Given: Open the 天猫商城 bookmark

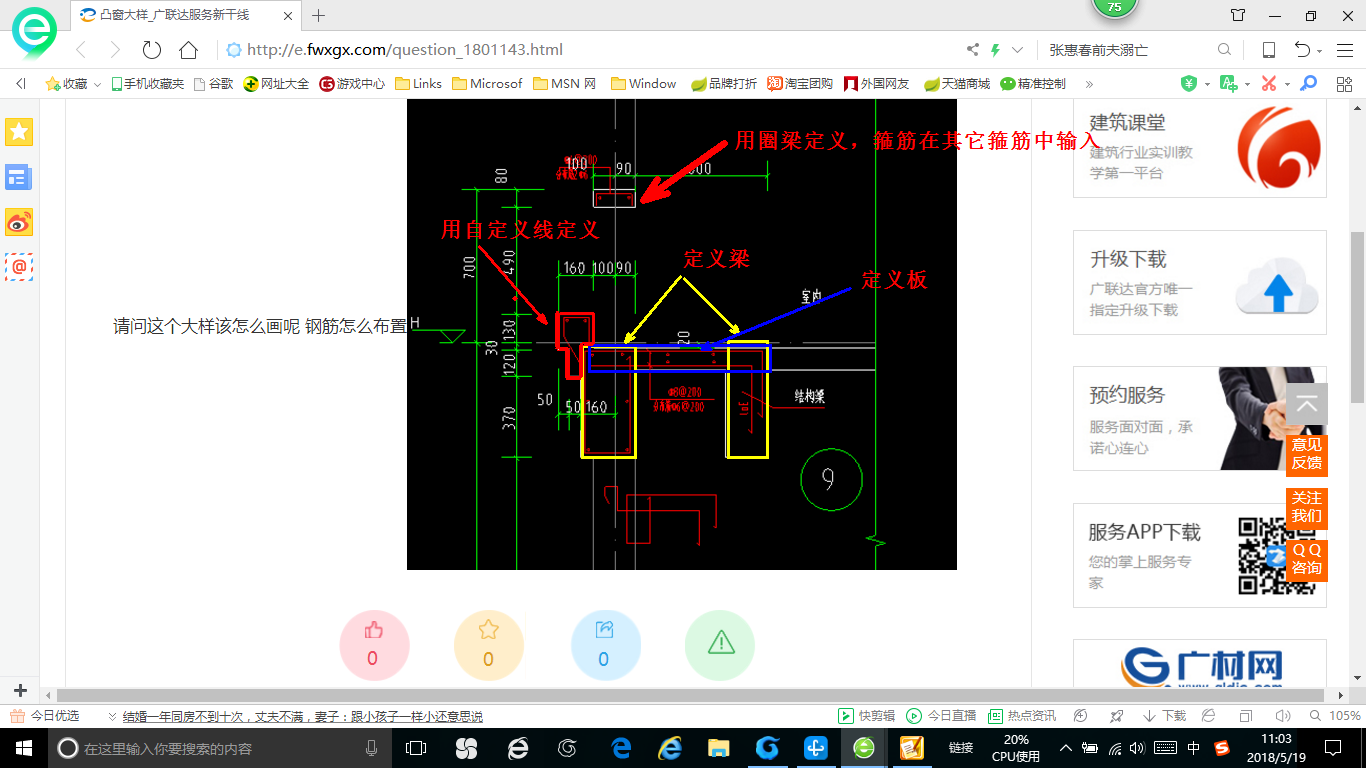Looking at the screenshot, I should (957, 84).
